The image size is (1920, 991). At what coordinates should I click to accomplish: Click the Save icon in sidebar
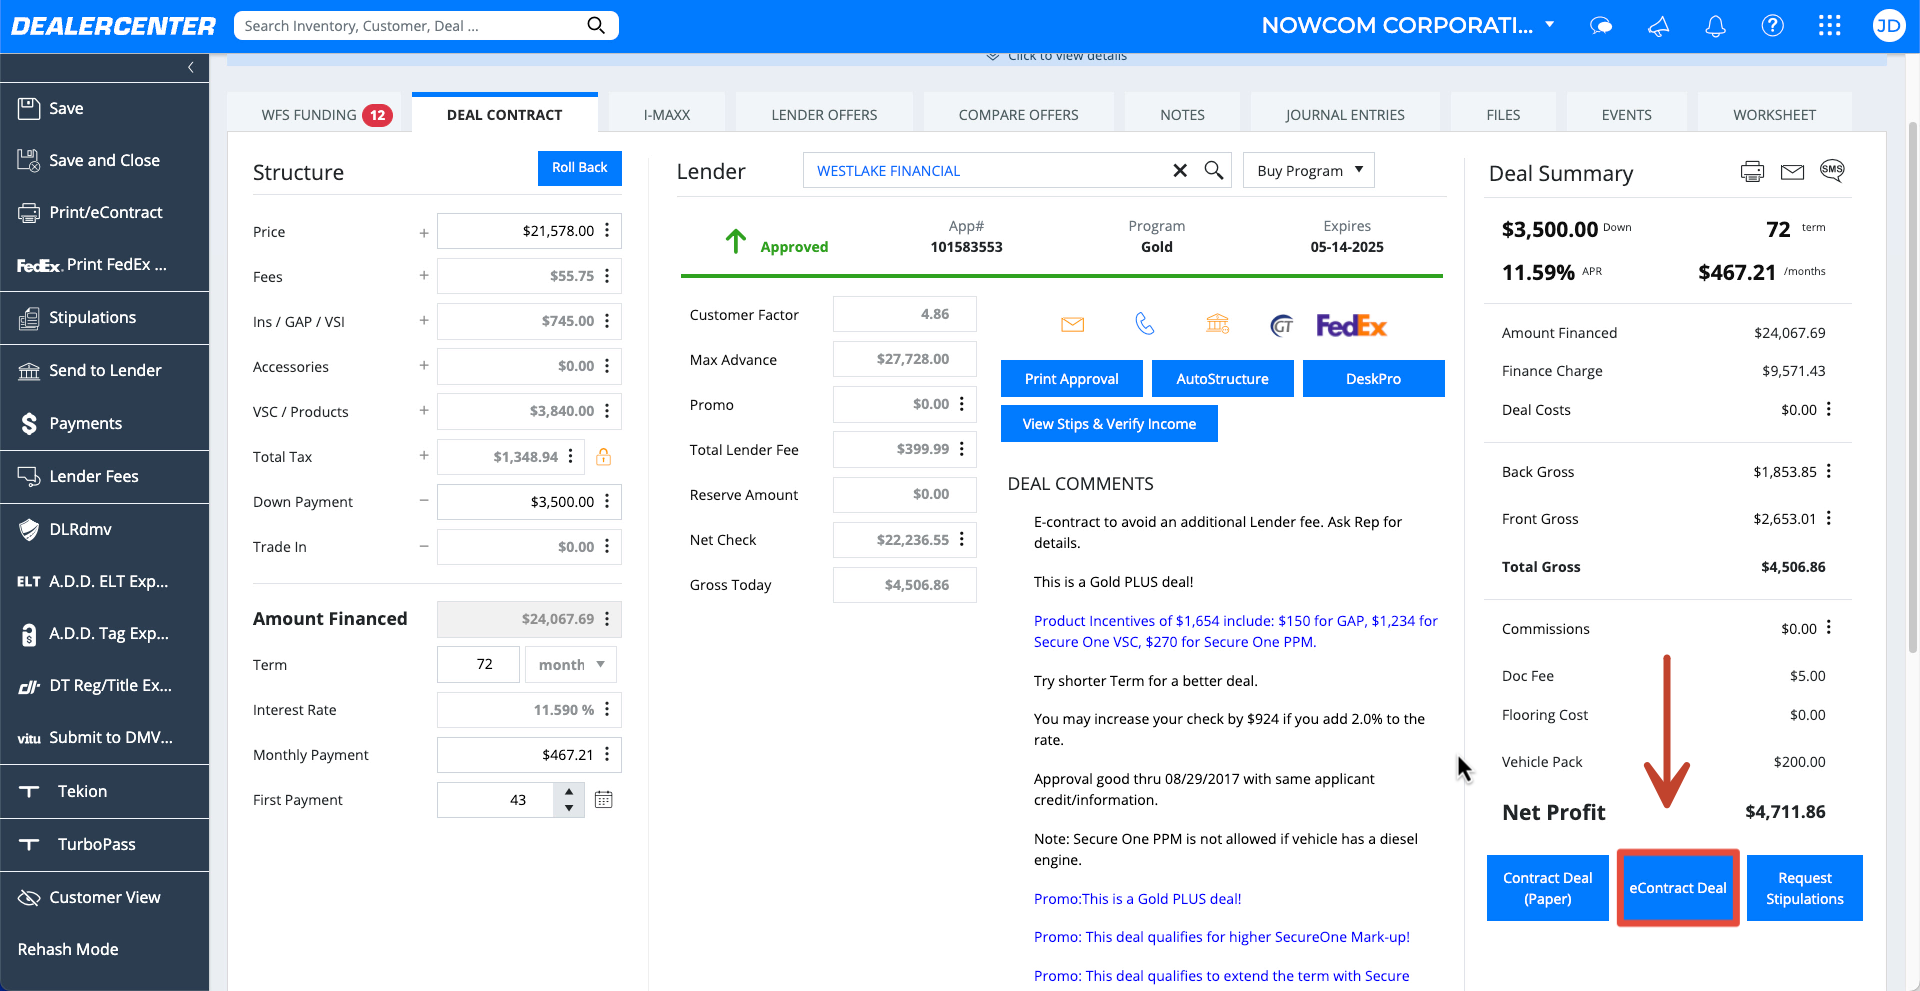pos(29,108)
